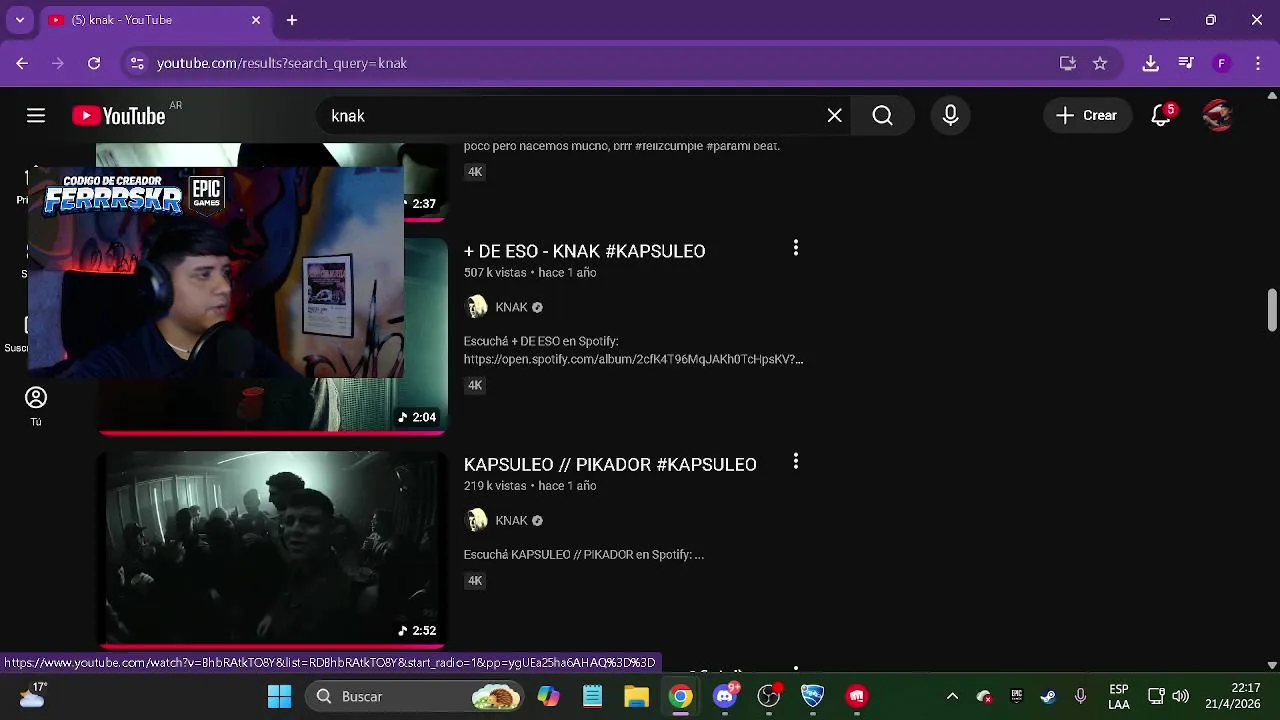The width and height of the screenshot is (1280, 720).
Task: Bookmark this page with the star
Action: click(1100, 63)
